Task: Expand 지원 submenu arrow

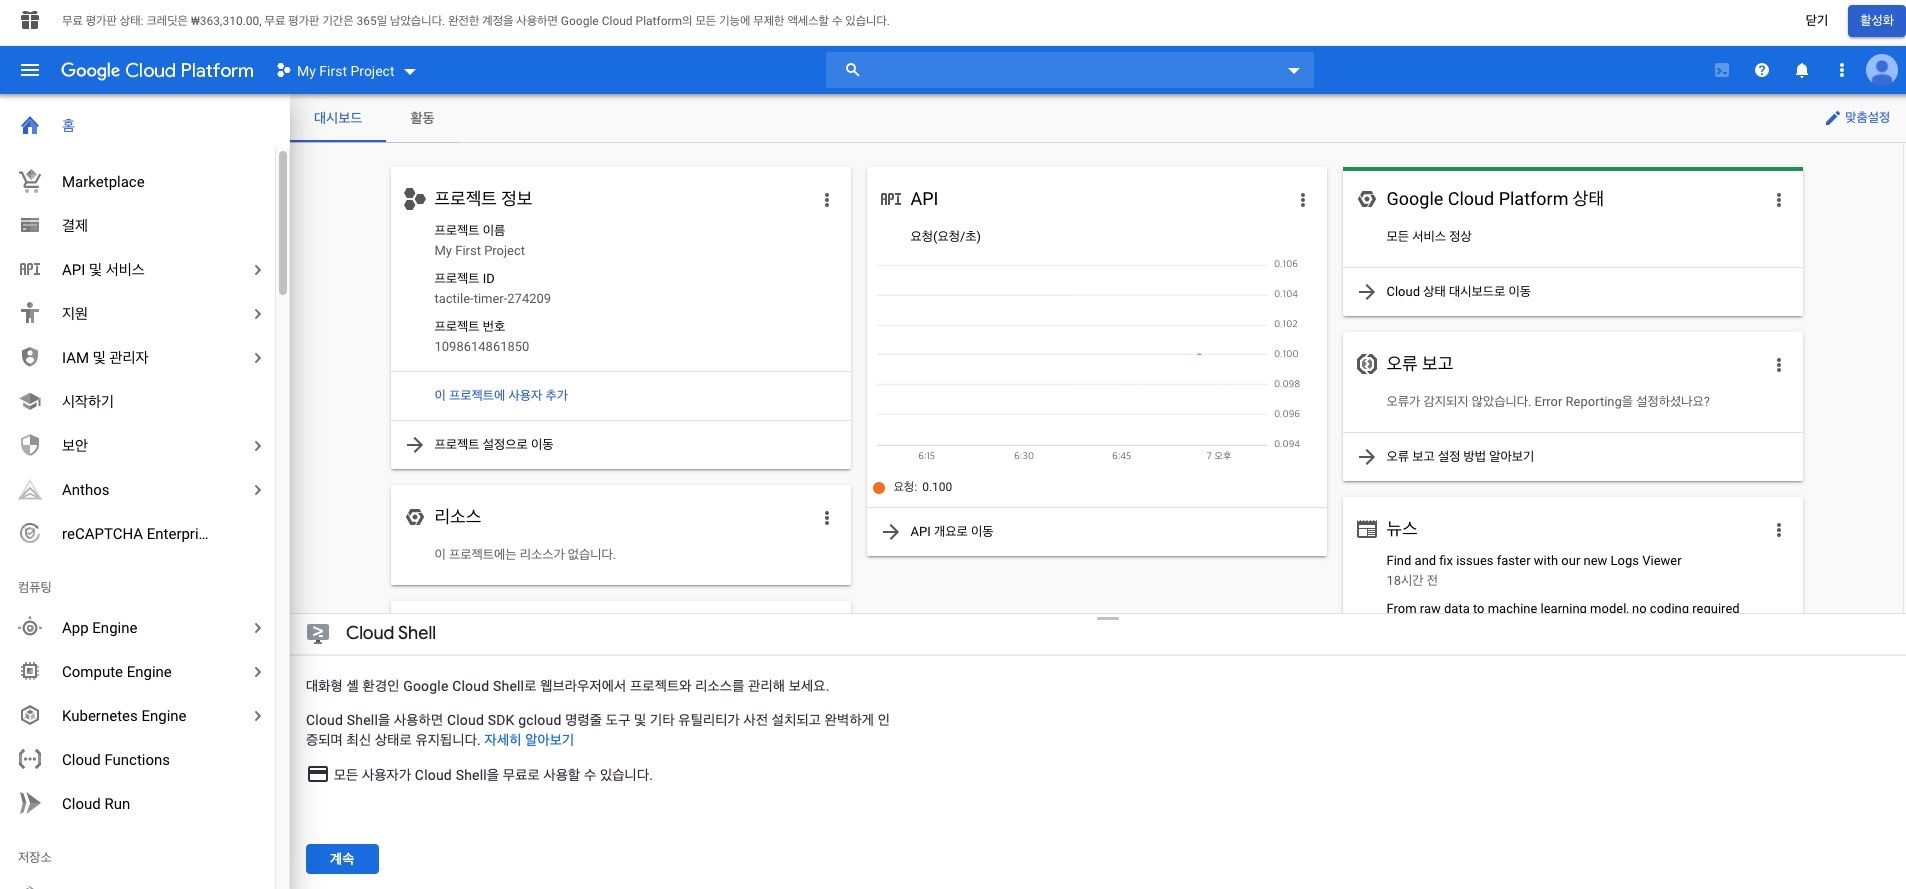Action: point(258,314)
